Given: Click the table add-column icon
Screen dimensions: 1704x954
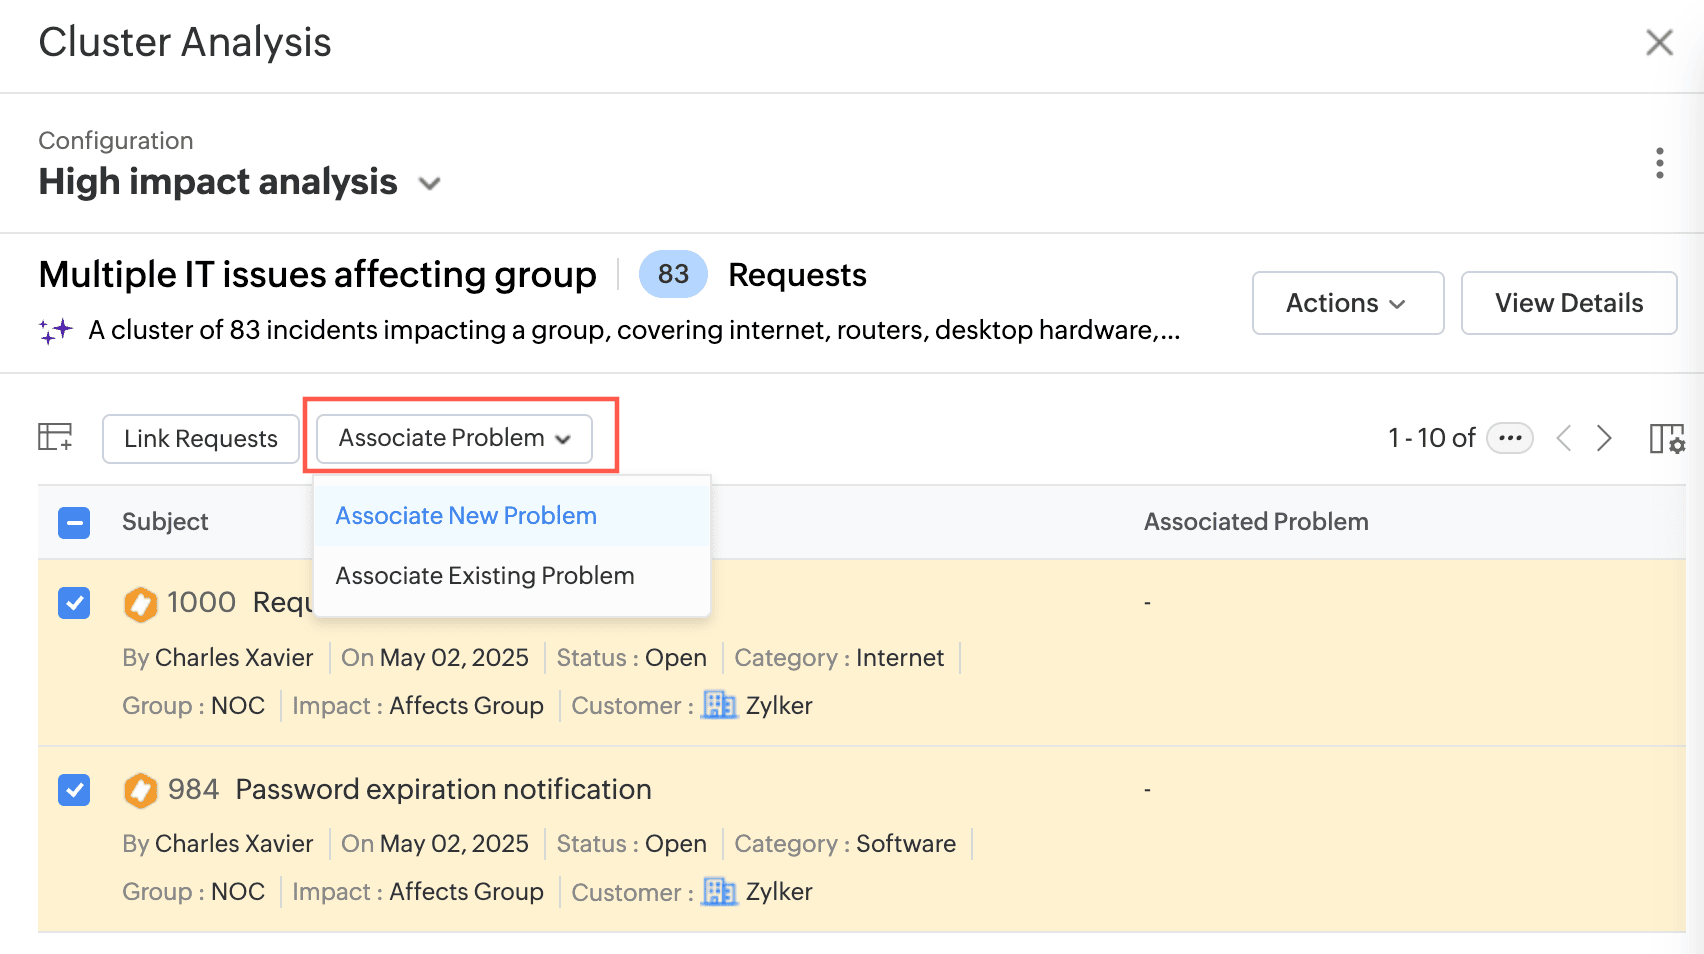Looking at the screenshot, I should pyautogui.click(x=55, y=437).
